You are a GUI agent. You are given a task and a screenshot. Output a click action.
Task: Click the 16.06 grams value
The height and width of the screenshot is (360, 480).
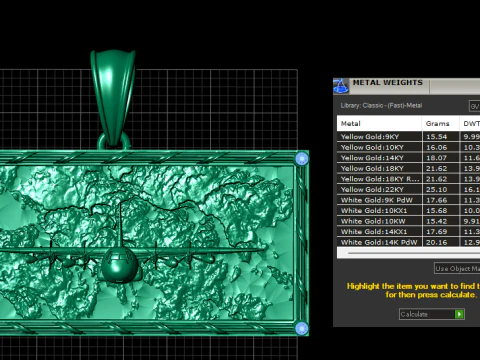(436, 147)
